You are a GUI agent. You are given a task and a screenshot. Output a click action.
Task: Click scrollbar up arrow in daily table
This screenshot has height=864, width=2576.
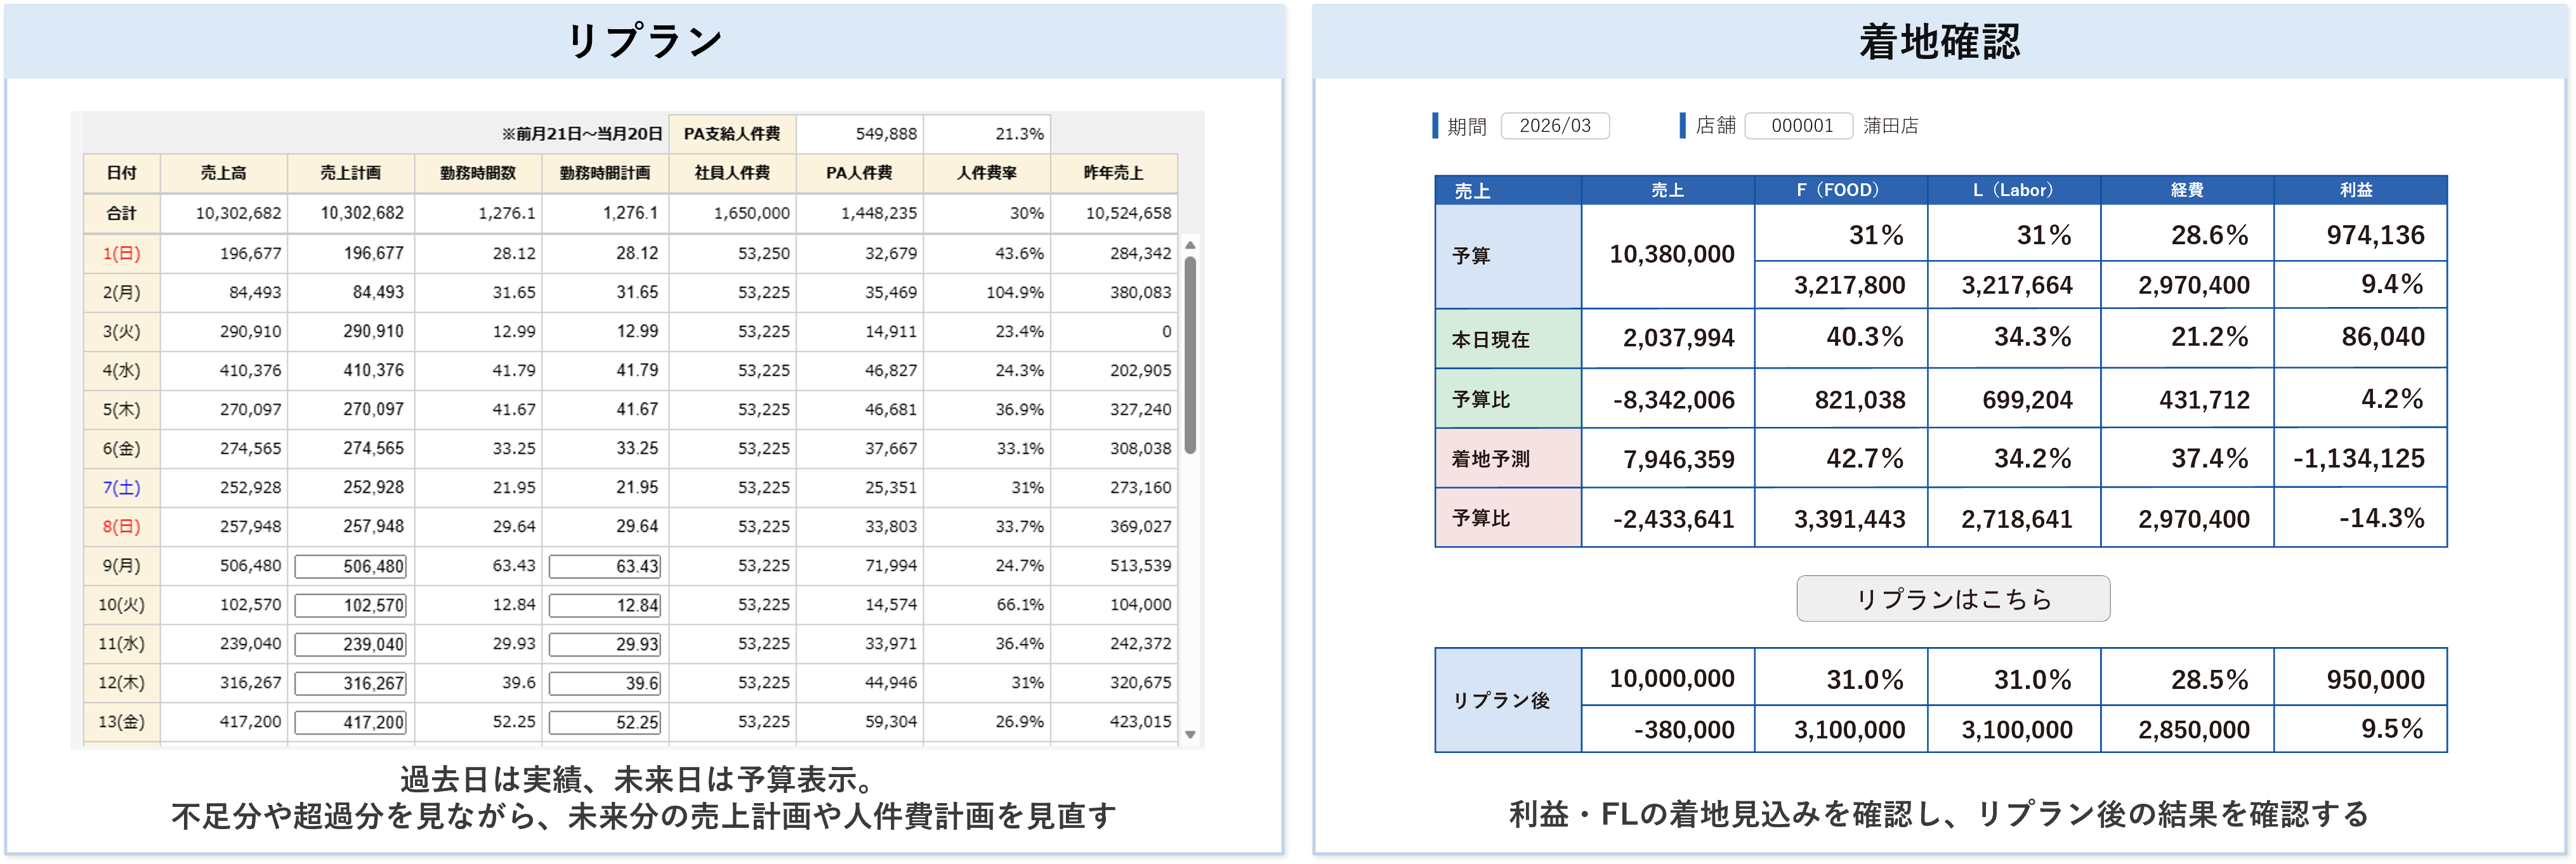(x=1190, y=245)
